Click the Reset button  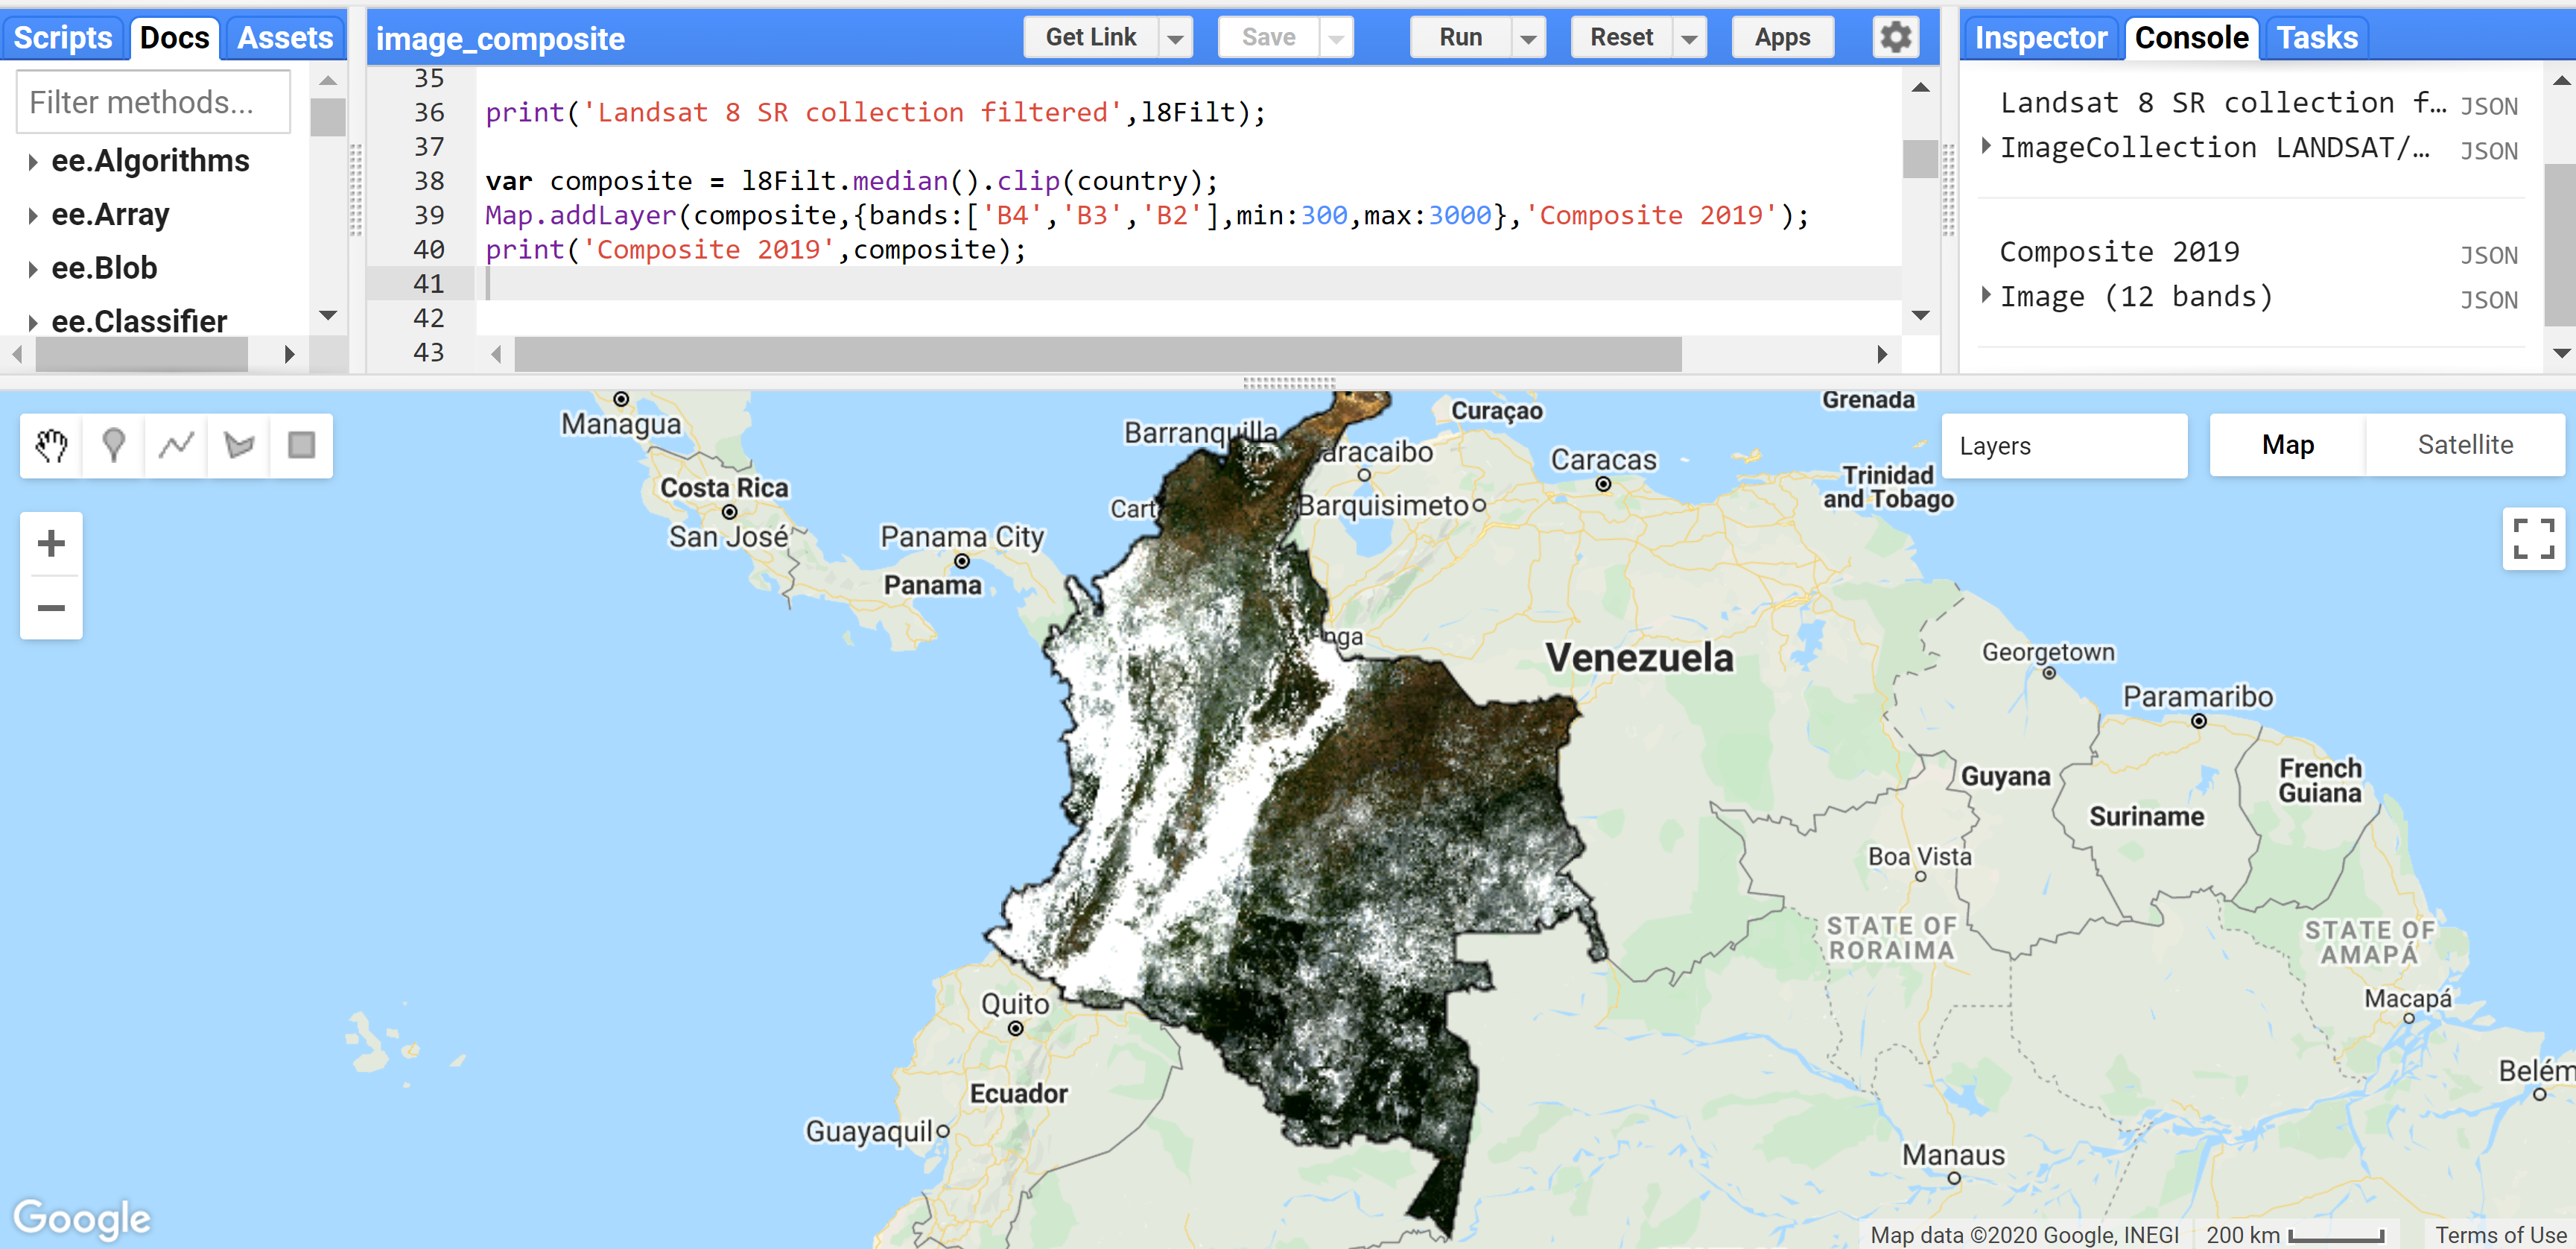(1621, 38)
